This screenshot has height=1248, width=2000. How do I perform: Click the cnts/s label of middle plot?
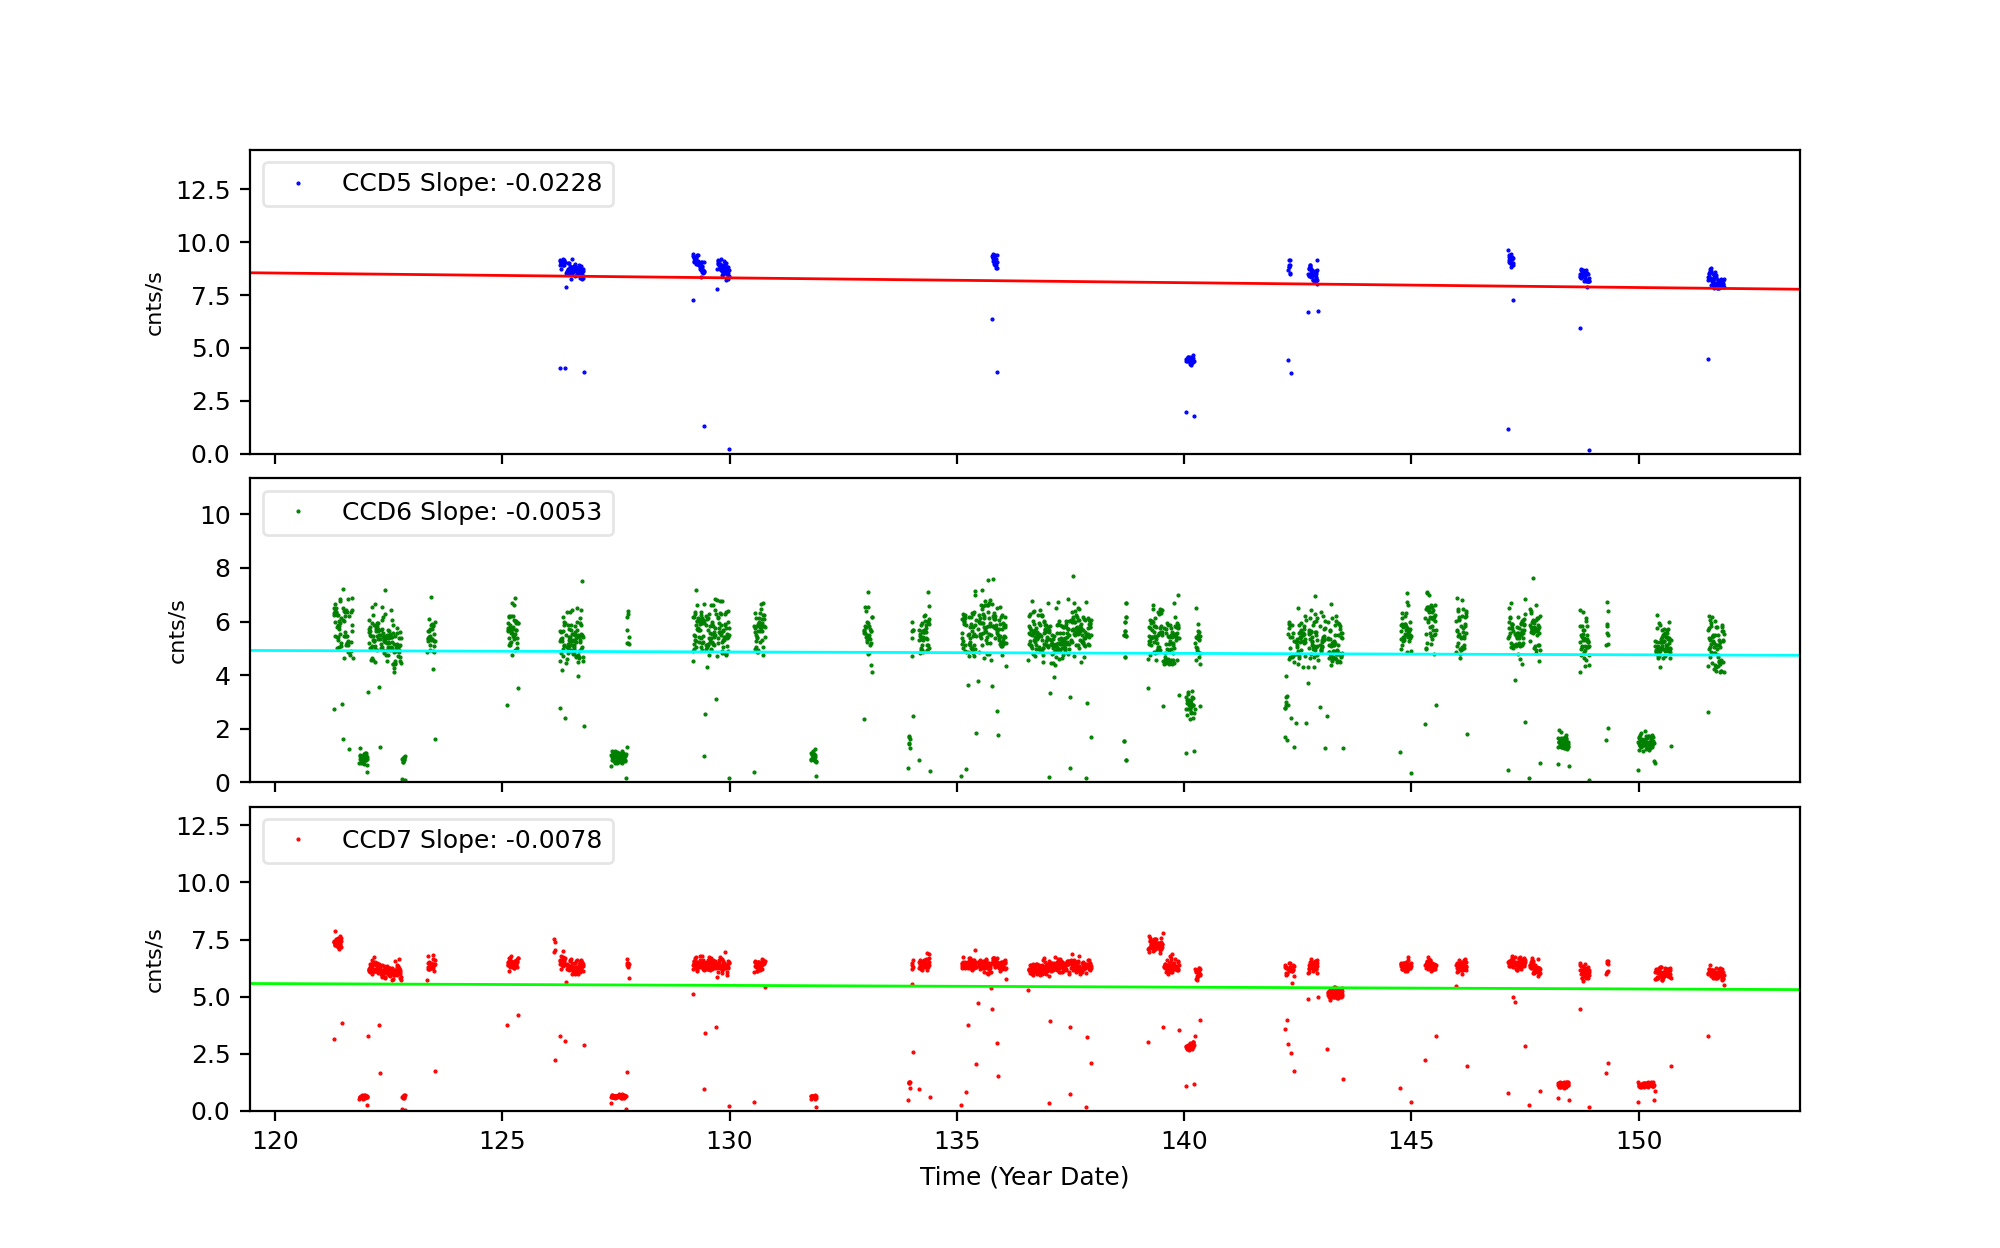tap(177, 631)
